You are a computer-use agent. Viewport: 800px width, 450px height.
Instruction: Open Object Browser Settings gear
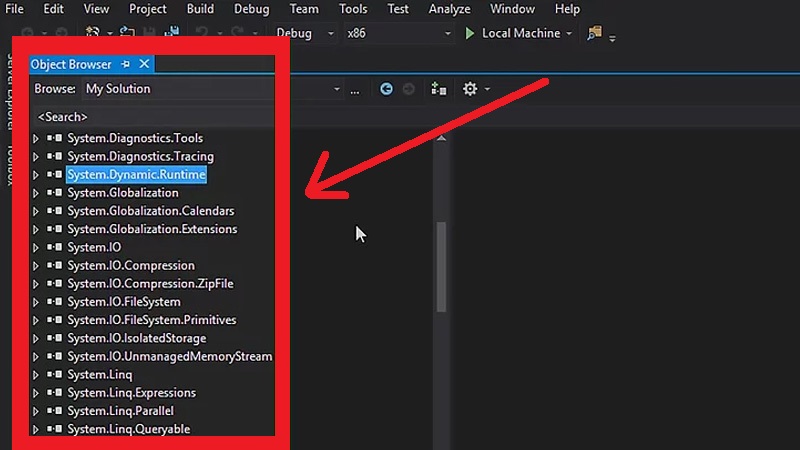click(x=470, y=89)
